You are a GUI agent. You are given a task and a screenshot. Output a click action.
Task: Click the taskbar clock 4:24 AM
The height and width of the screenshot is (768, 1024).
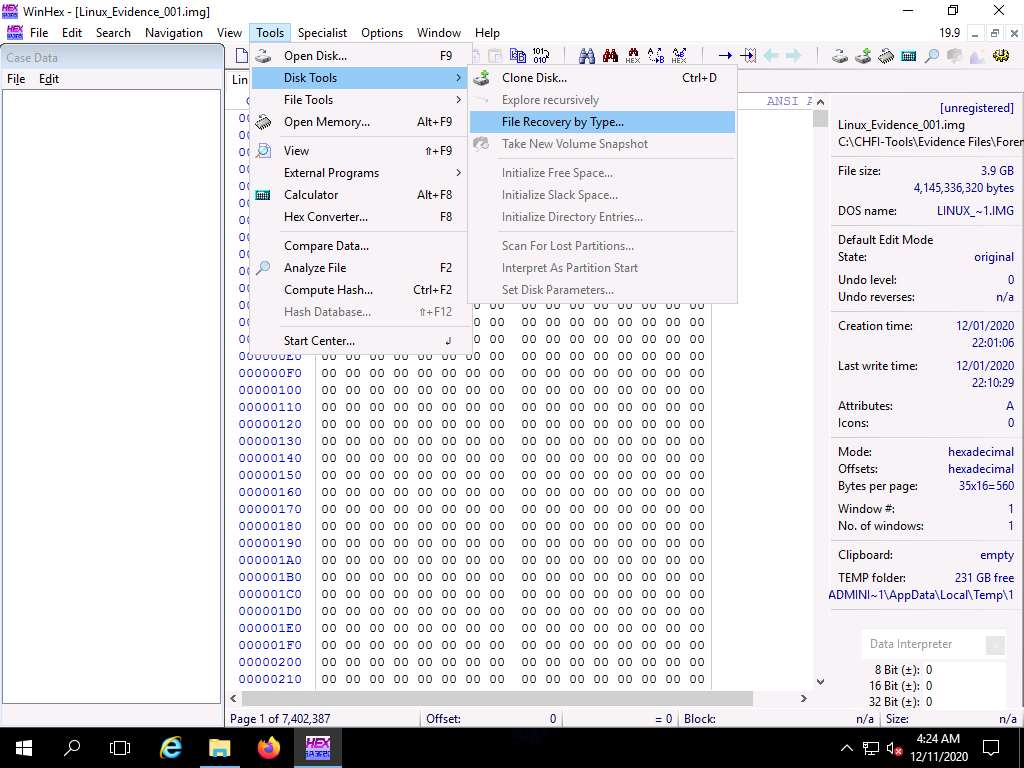pyautogui.click(x=938, y=739)
